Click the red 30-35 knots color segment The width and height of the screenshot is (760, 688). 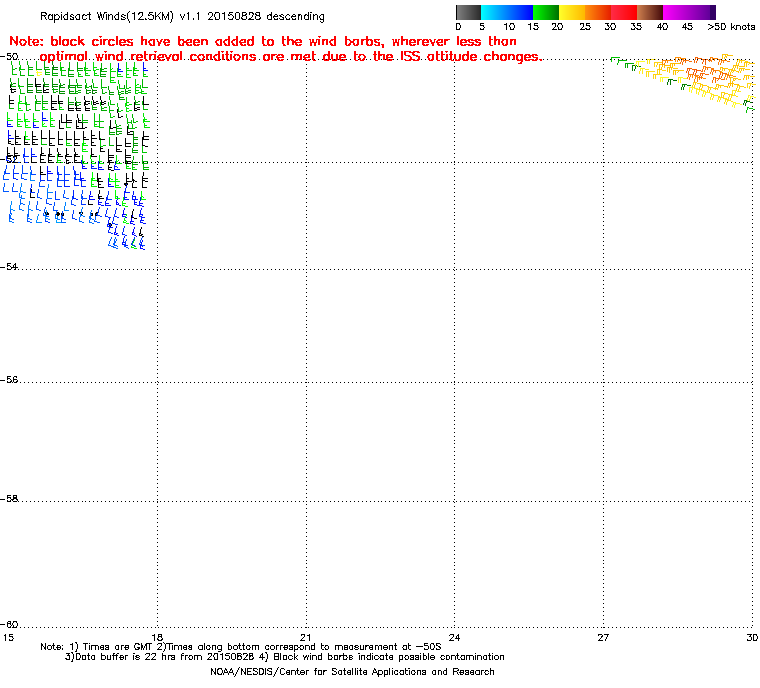pos(624,12)
